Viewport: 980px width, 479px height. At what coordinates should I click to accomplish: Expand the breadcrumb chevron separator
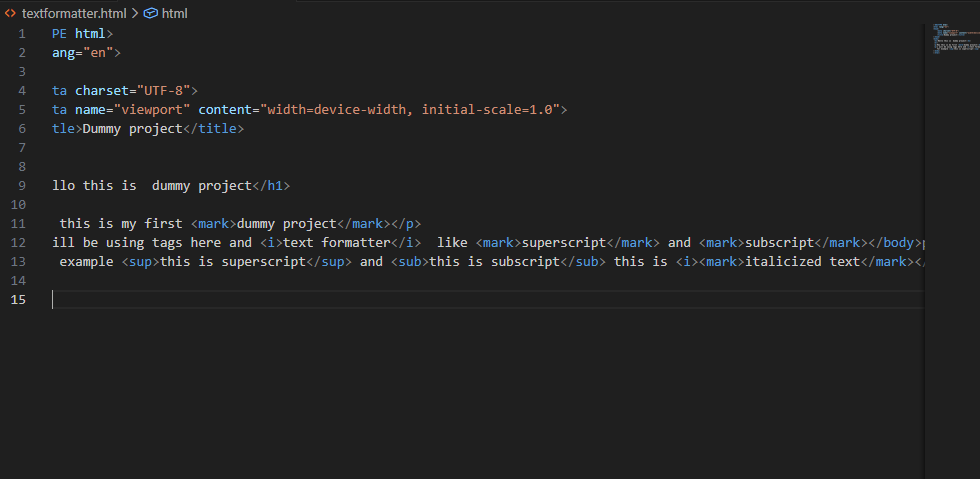click(x=134, y=13)
